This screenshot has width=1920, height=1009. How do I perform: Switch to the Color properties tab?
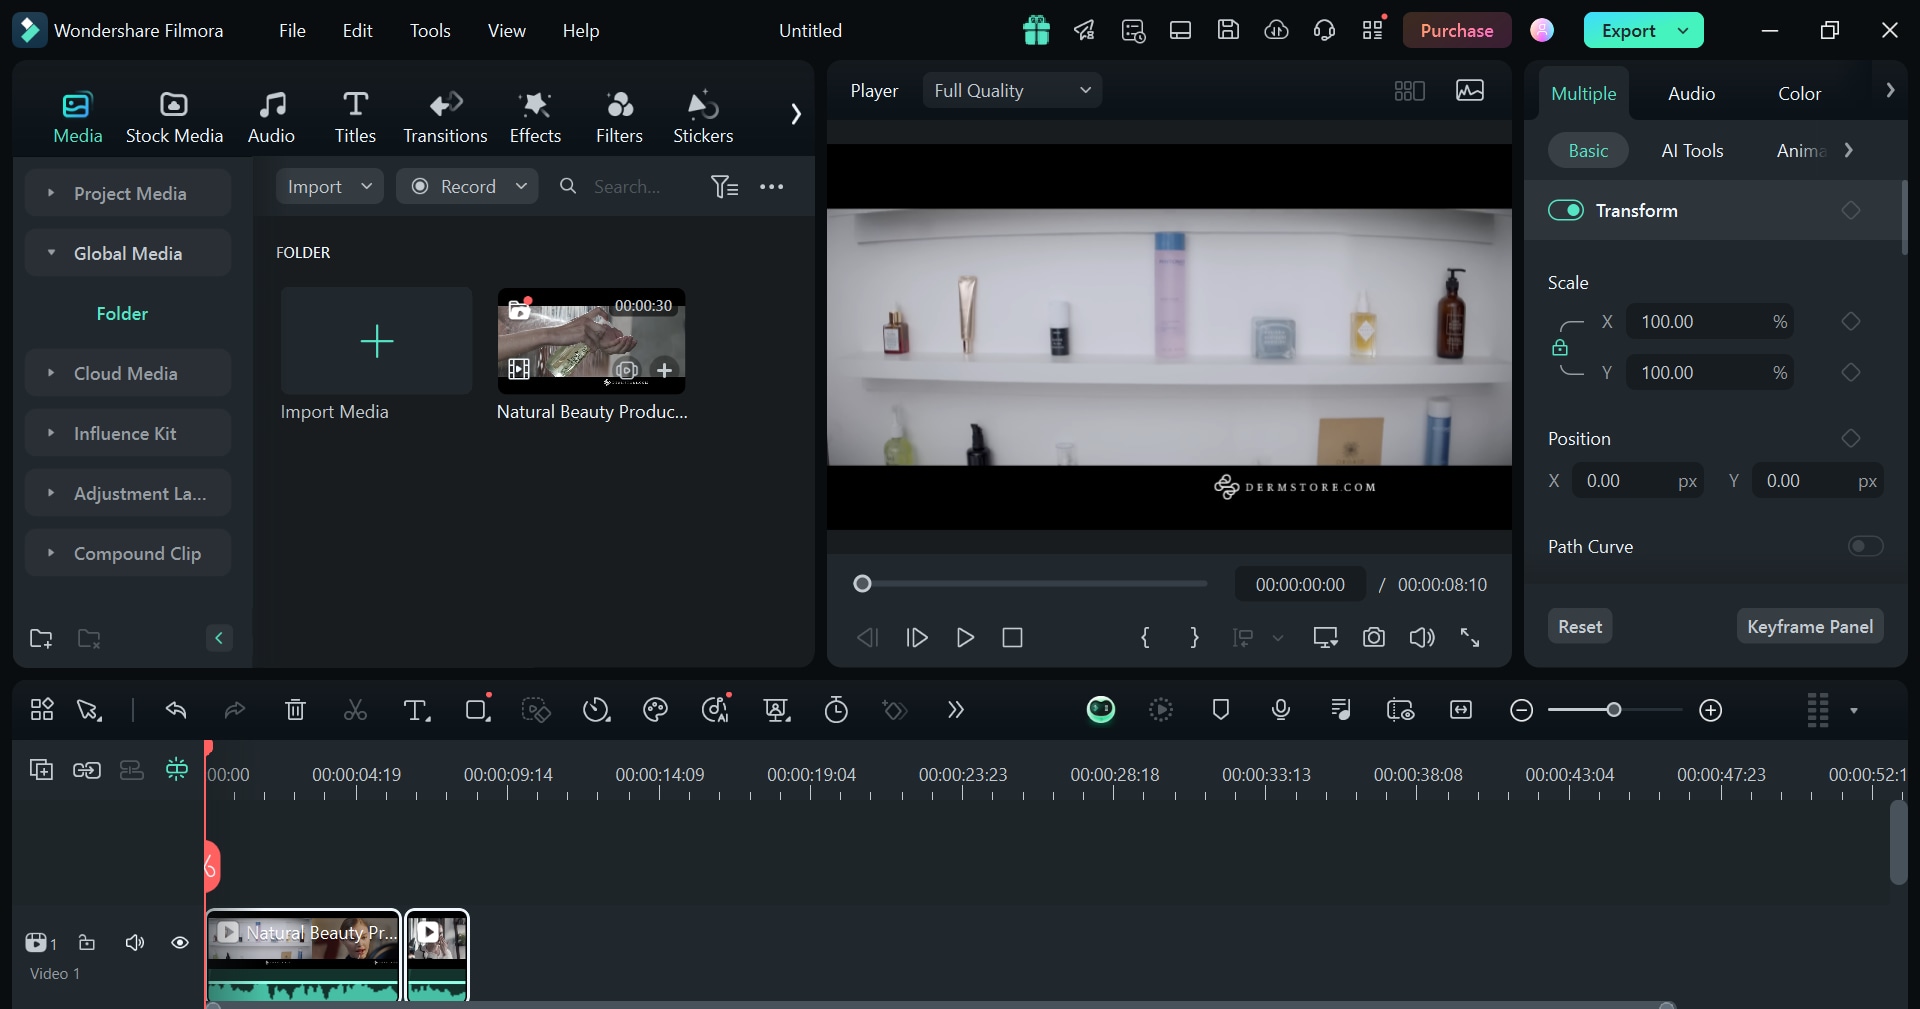click(x=1799, y=93)
